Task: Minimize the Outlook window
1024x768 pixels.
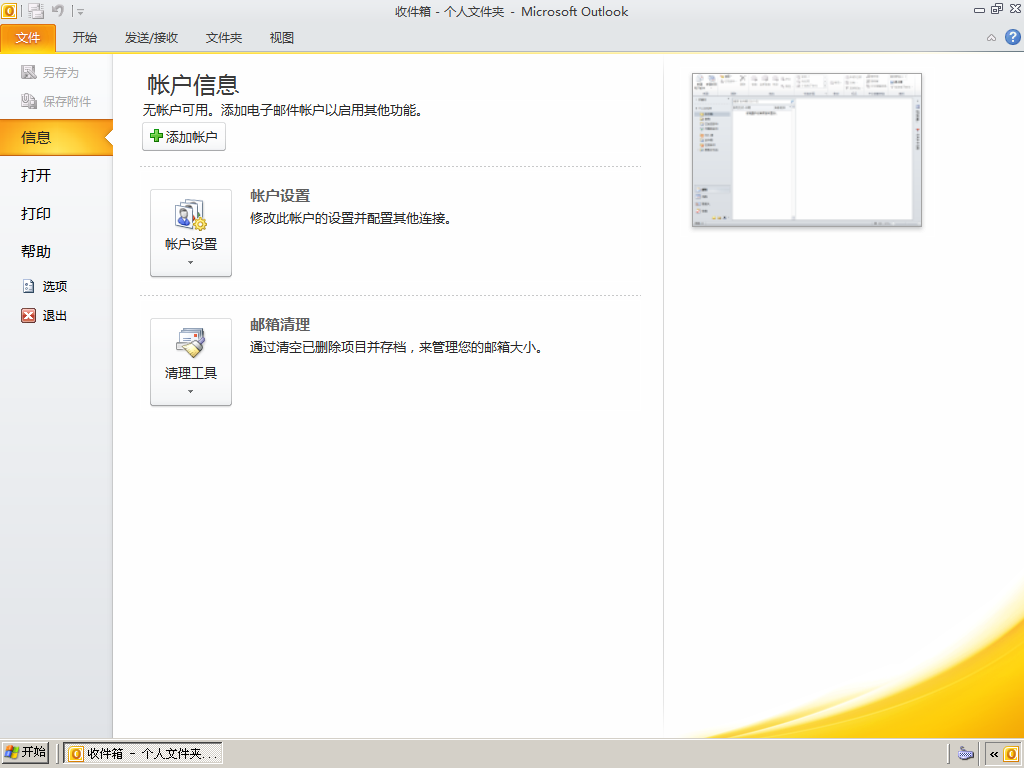Action: (x=979, y=10)
